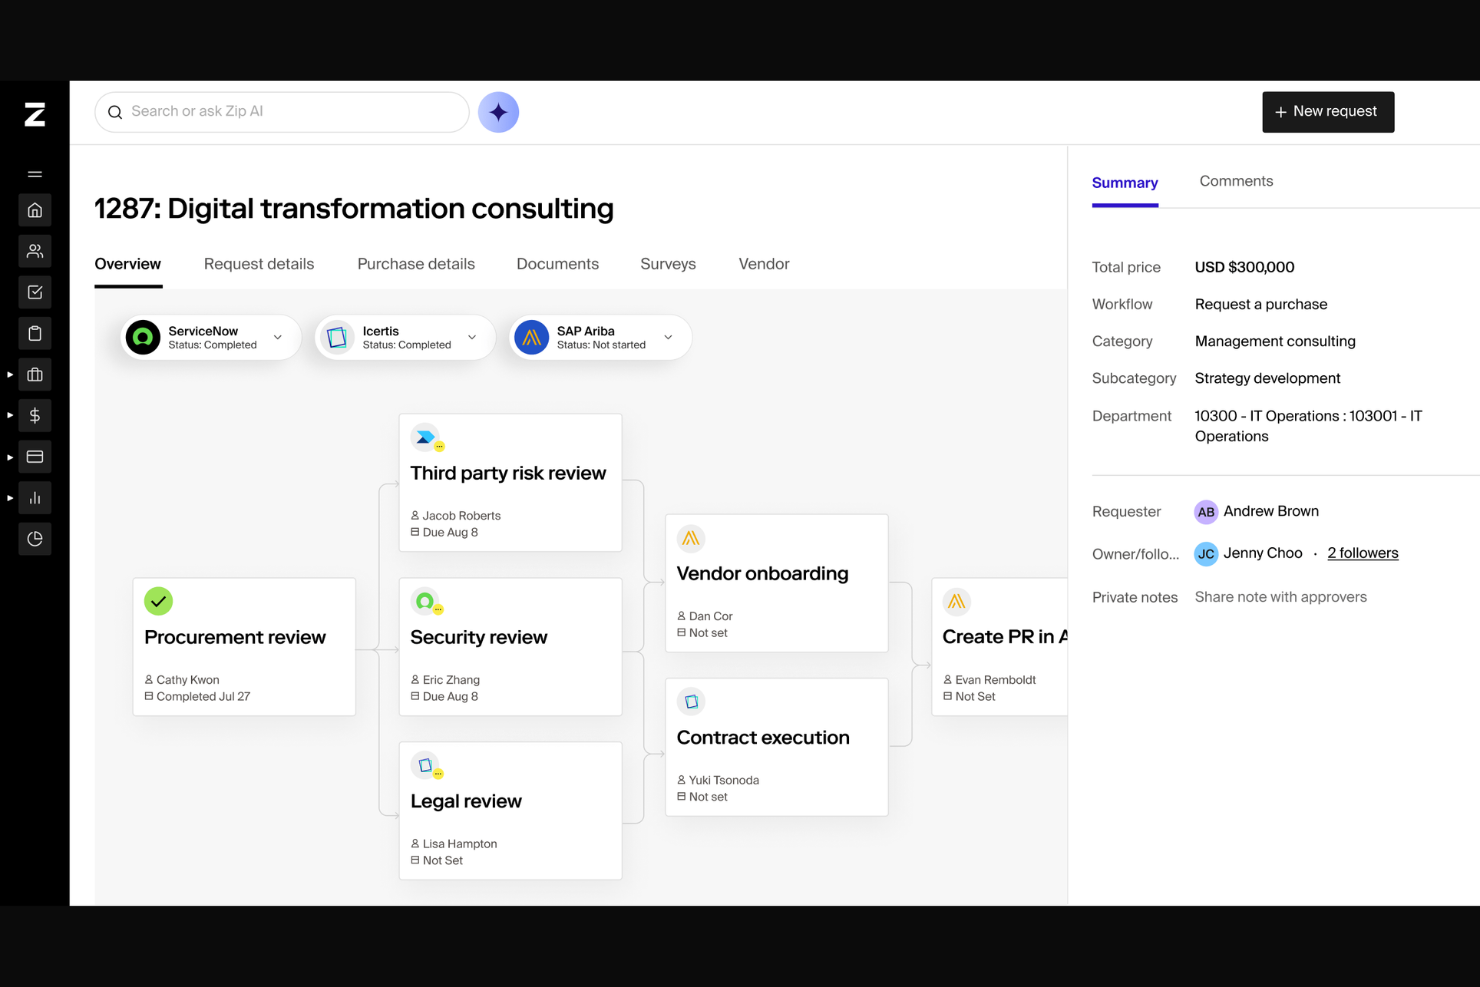Expand the ServiceNow status dropdown
The height and width of the screenshot is (987, 1480).
[278, 338]
